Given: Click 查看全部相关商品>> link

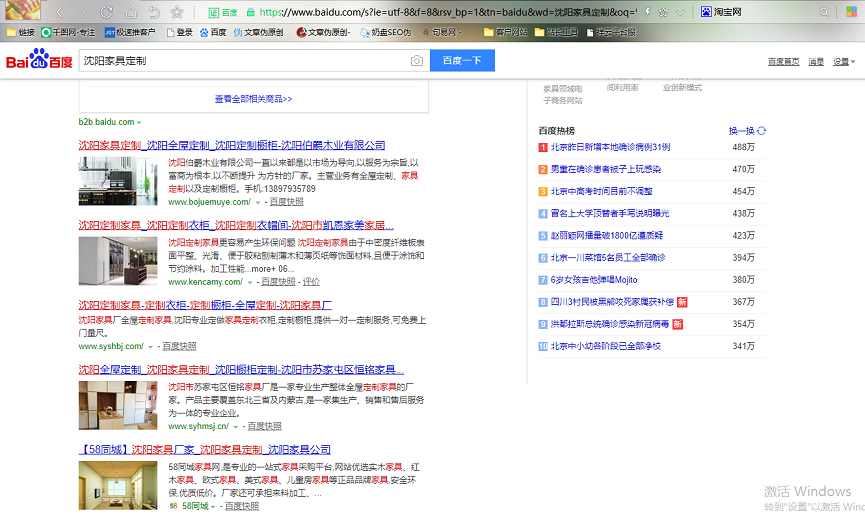Looking at the screenshot, I should click(x=253, y=99).
